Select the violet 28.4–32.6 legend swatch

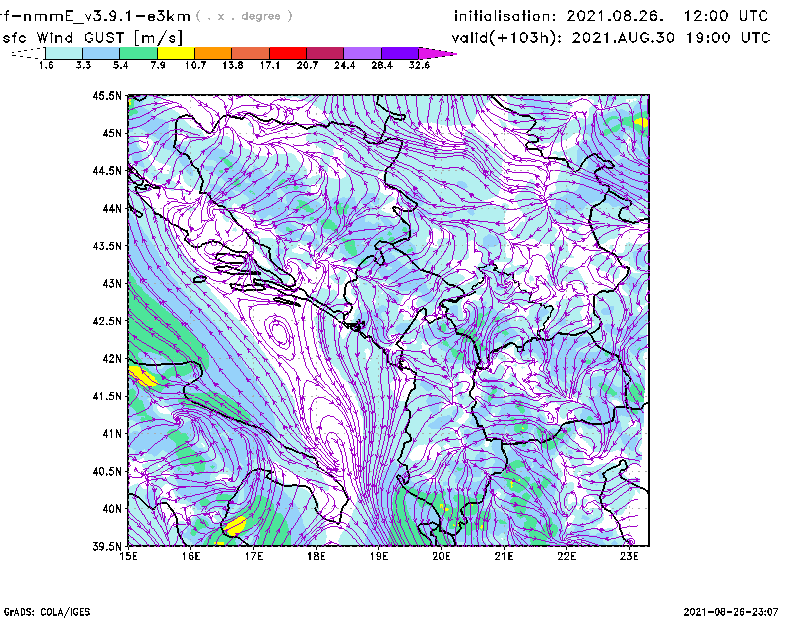(x=400, y=53)
